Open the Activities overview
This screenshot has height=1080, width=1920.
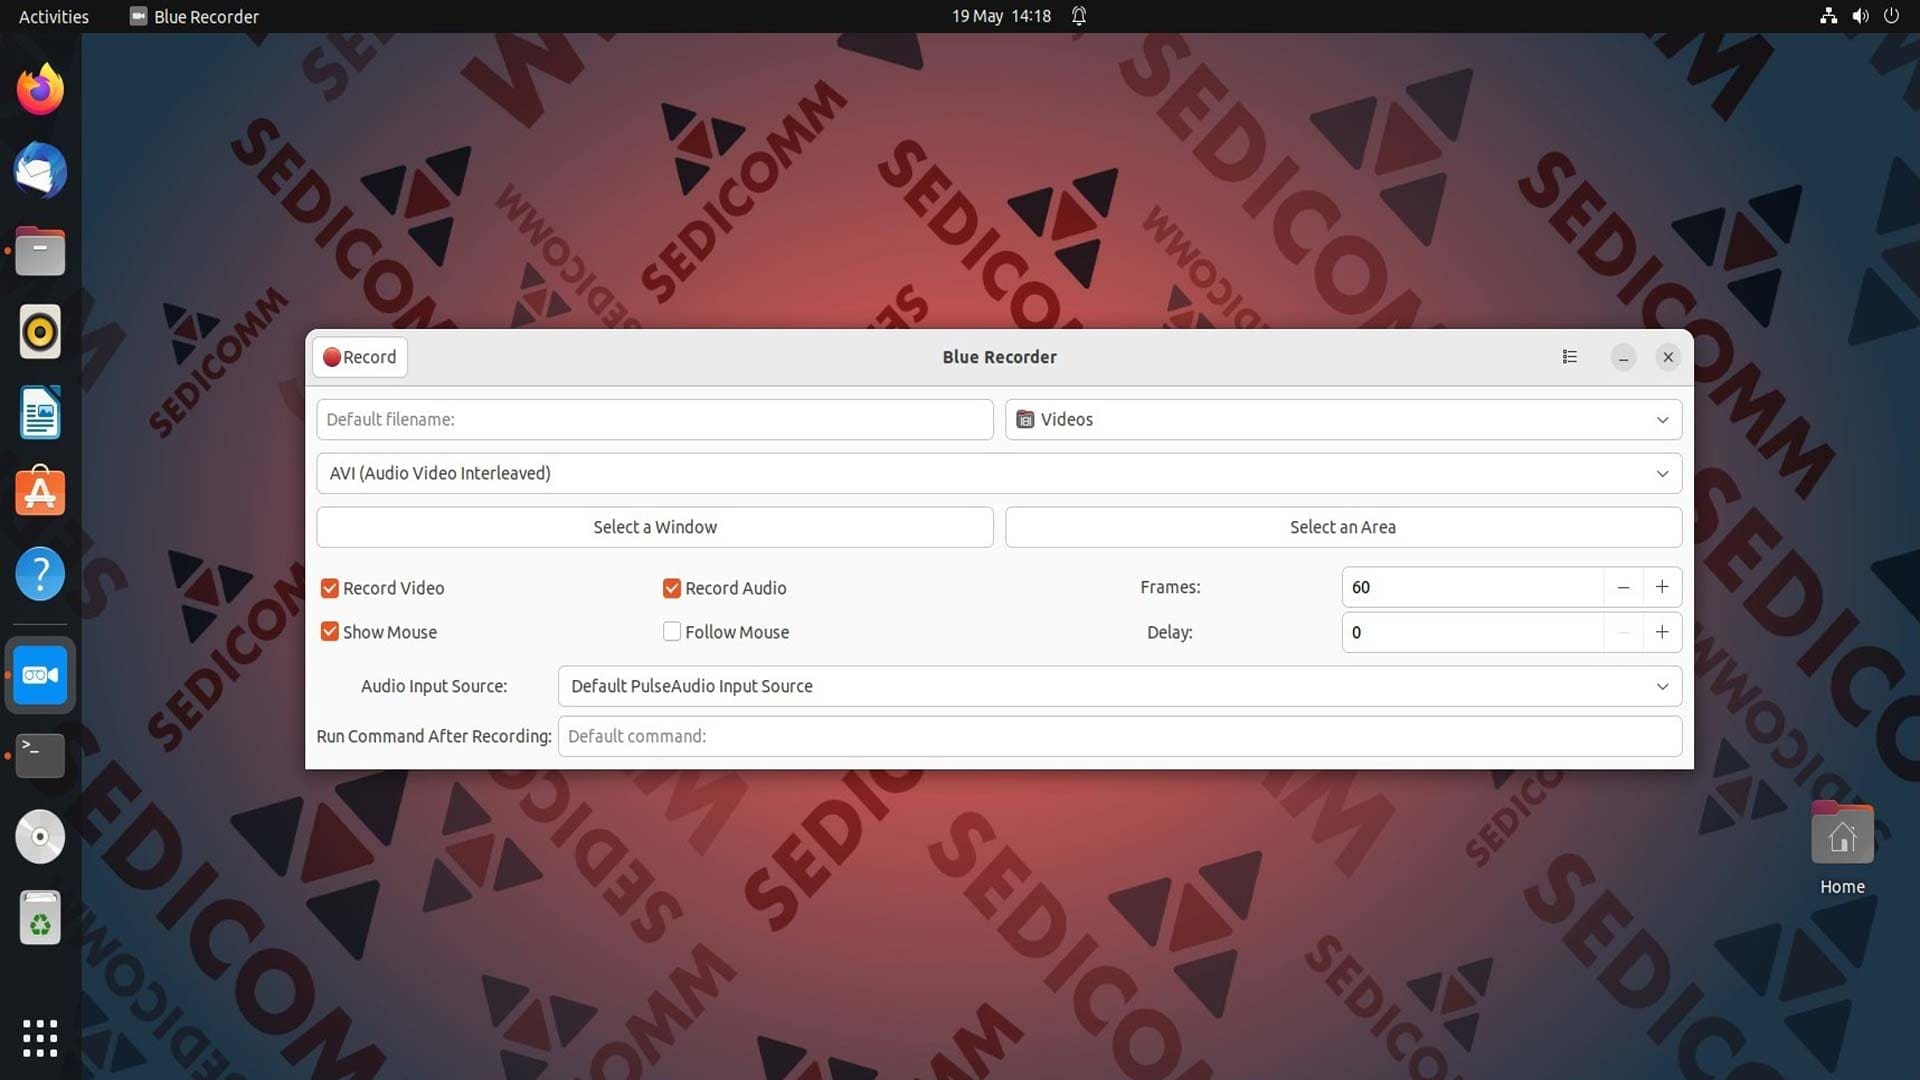click(54, 16)
